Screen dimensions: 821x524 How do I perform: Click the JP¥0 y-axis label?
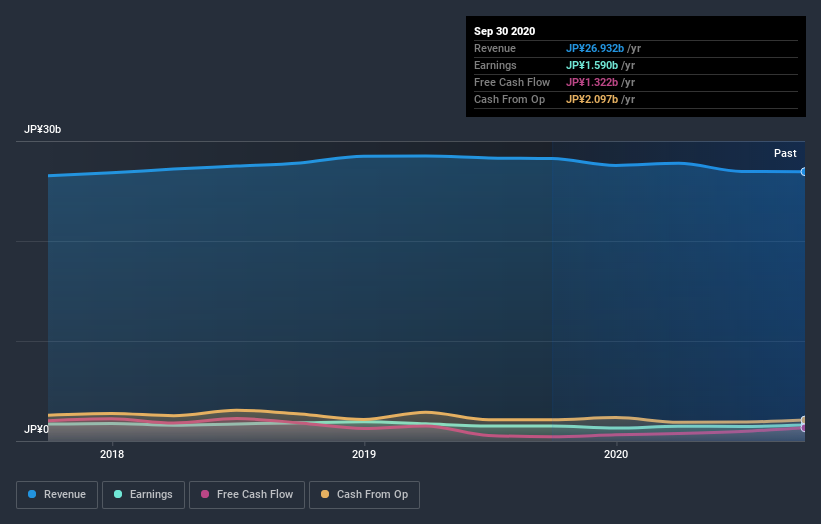(36, 429)
